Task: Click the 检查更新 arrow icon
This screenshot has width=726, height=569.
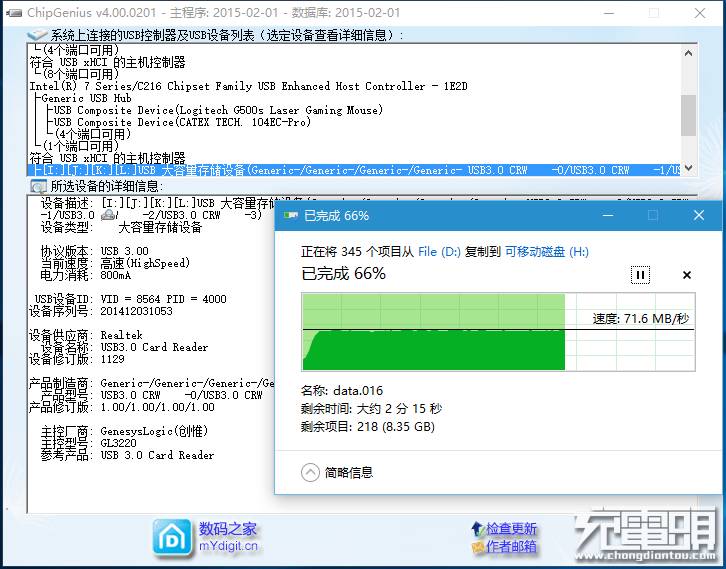Action: 477,528
